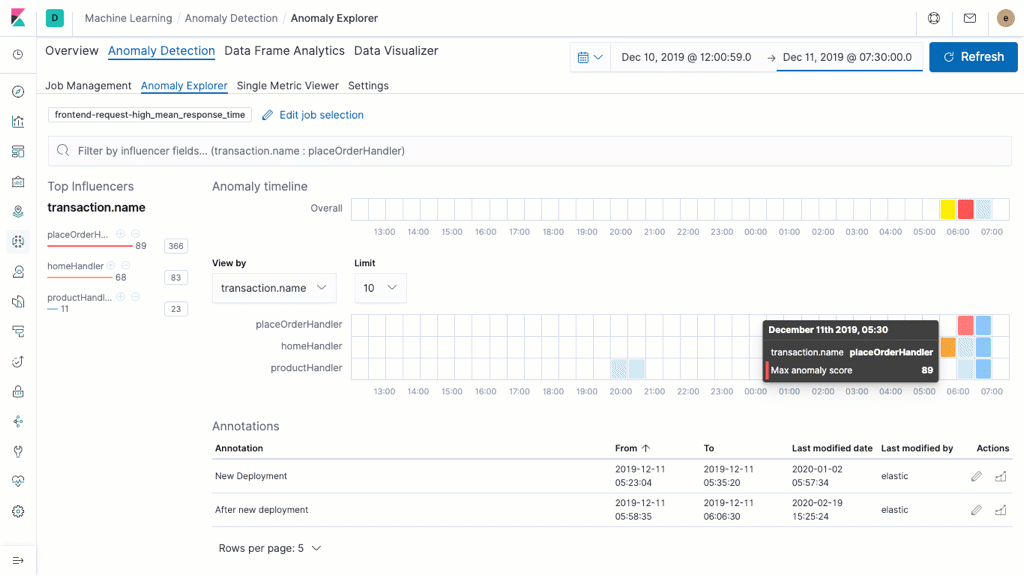Open the Help menu life buoy icon
Viewport: 1024px width, 576px height.
(935, 17)
